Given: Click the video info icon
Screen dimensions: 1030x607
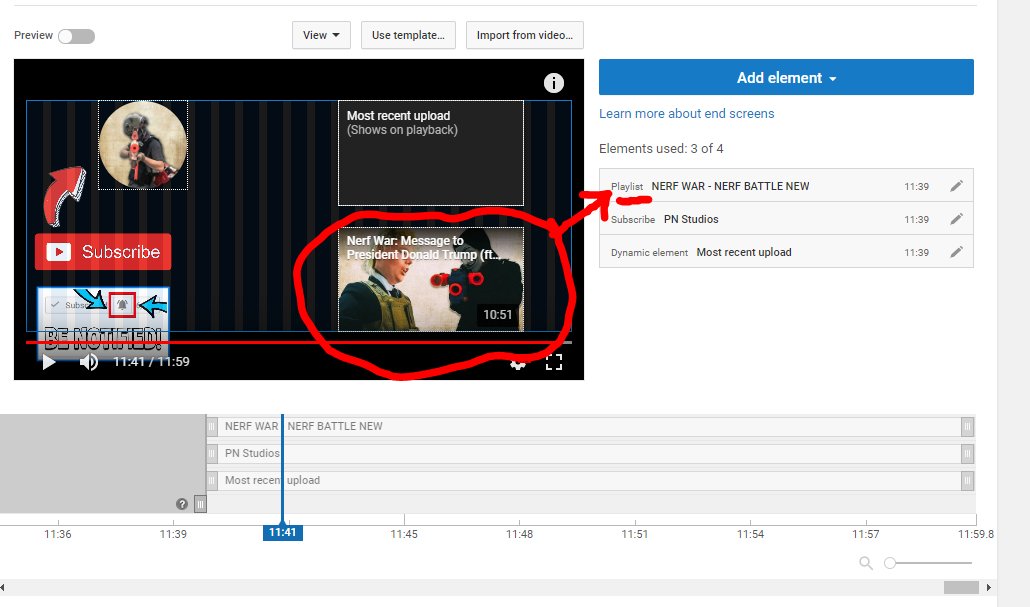Looking at the screenshot, I should pos(554,83).
